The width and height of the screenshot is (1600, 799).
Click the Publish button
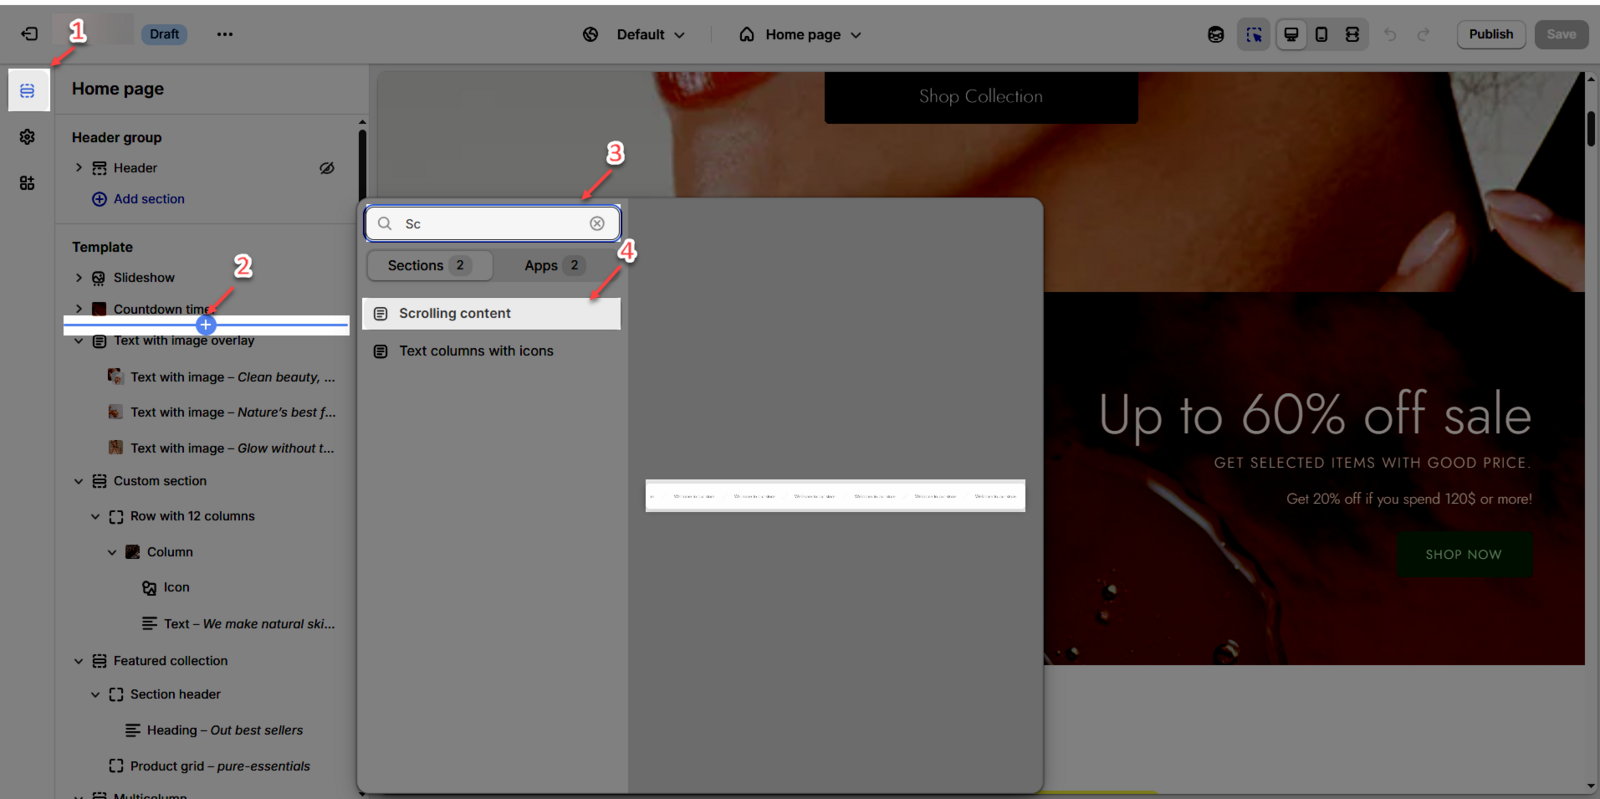click(1490, 34)
